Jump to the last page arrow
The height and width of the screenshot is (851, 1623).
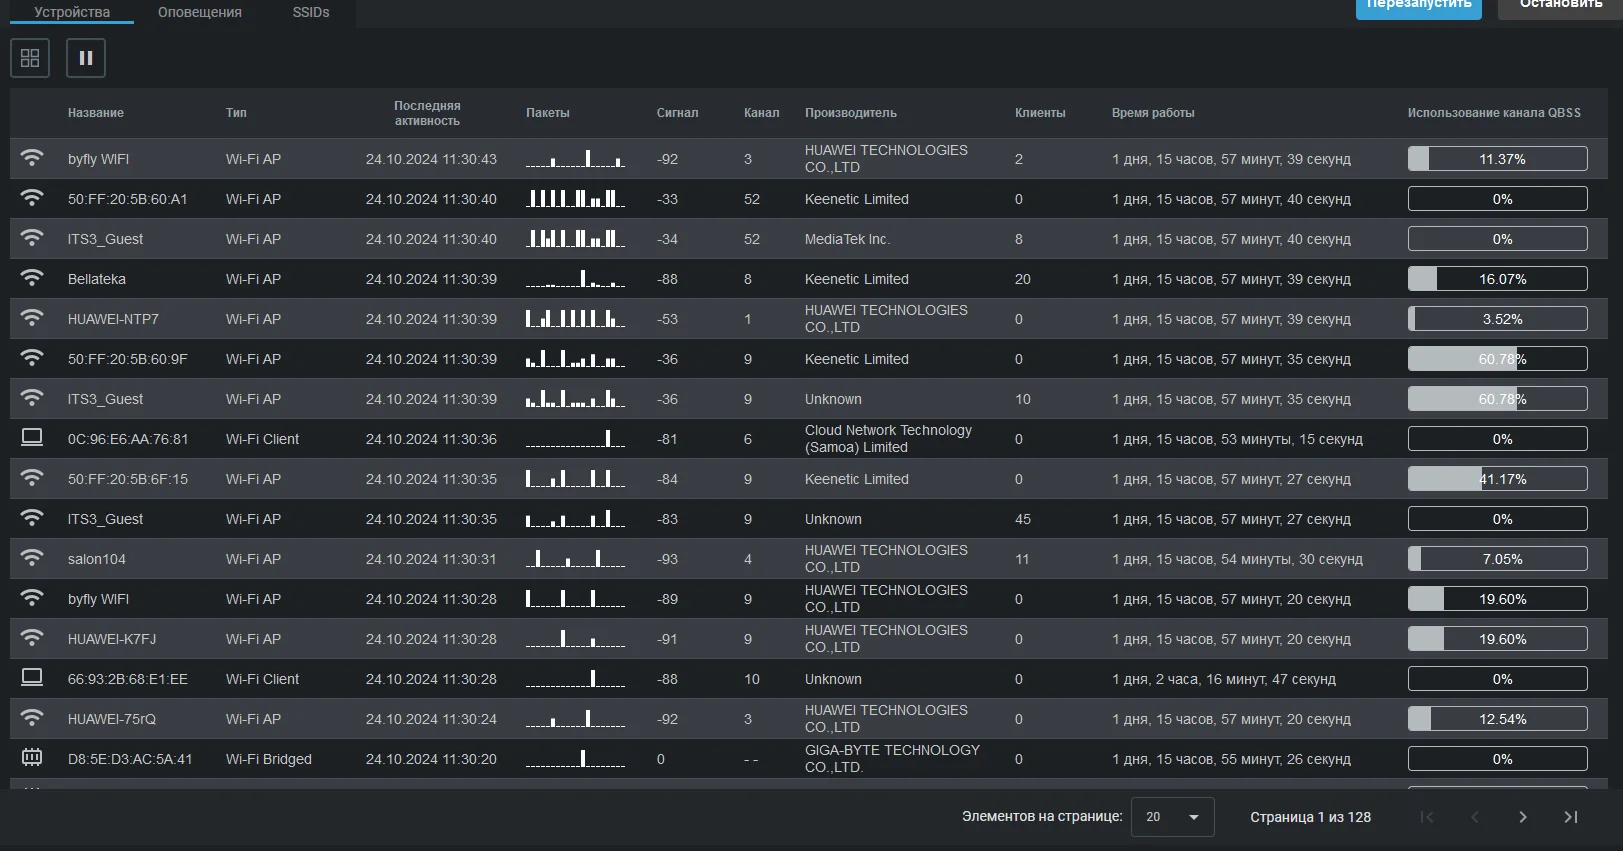1571,817
